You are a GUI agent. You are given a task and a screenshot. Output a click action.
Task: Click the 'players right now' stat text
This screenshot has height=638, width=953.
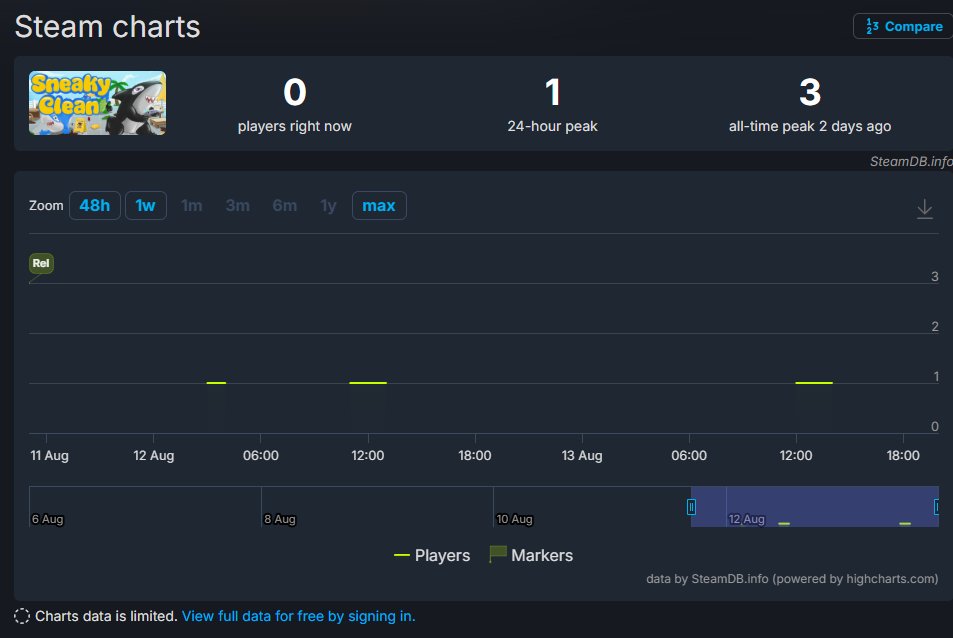(295, 126)
